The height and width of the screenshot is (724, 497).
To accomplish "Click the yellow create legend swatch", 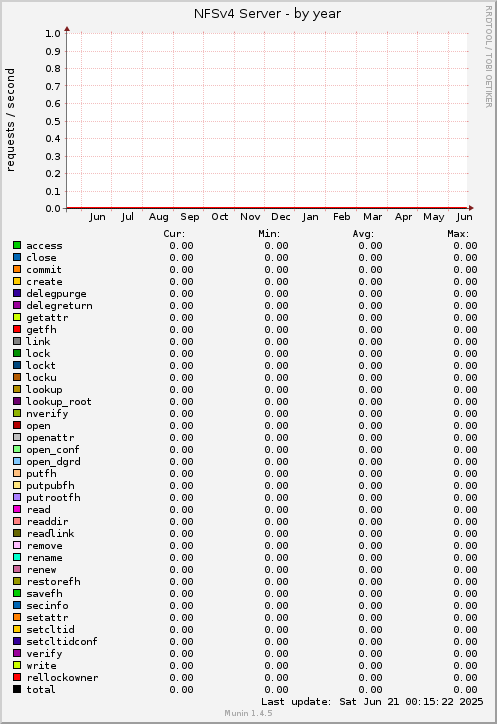I will [17, 281].
